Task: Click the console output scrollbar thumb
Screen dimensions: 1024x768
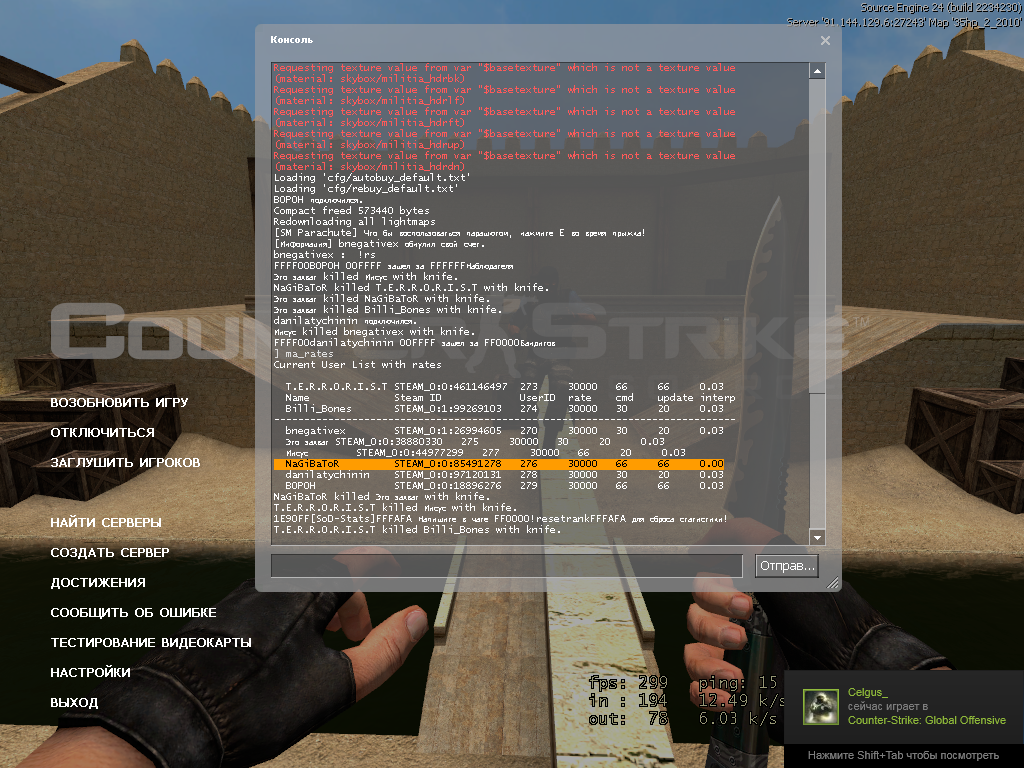Action: pyautogui.click(x=817, y=237)
